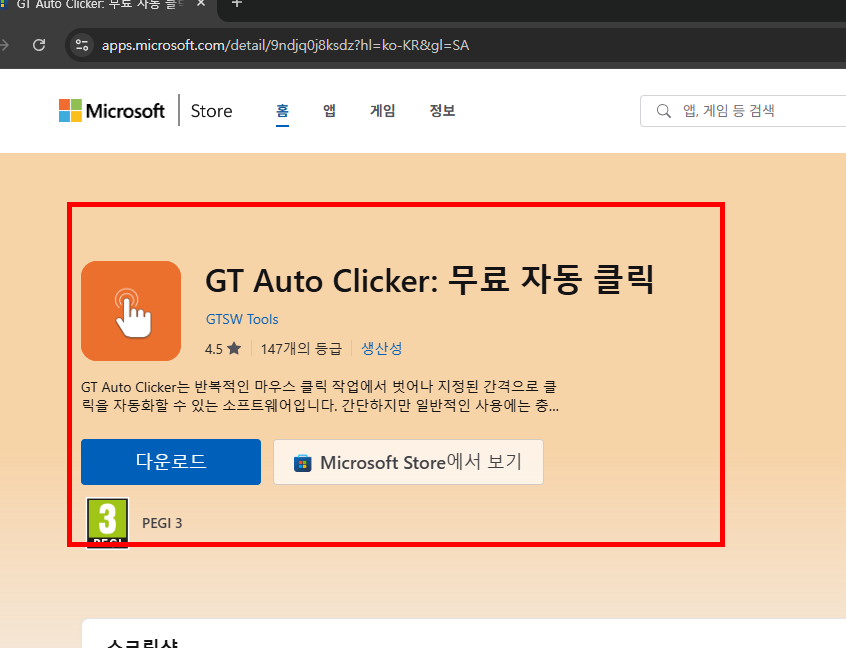Image resolution: width=846 pixels, height=648 pixels.
Task: Open the 앱 tab
Action: [x=329, y=111]
